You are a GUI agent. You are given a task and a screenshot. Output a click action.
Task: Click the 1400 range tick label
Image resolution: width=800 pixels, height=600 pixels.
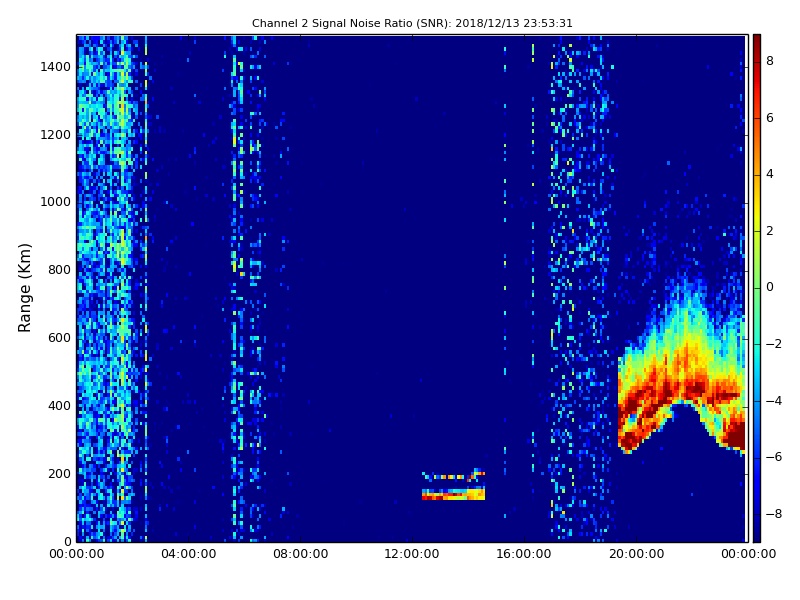point(56,67)
